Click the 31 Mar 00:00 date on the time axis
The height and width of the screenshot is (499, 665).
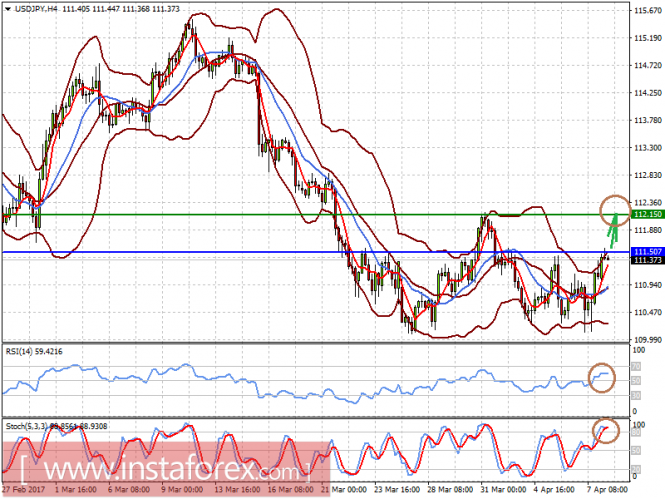click(x=501, y=490)
